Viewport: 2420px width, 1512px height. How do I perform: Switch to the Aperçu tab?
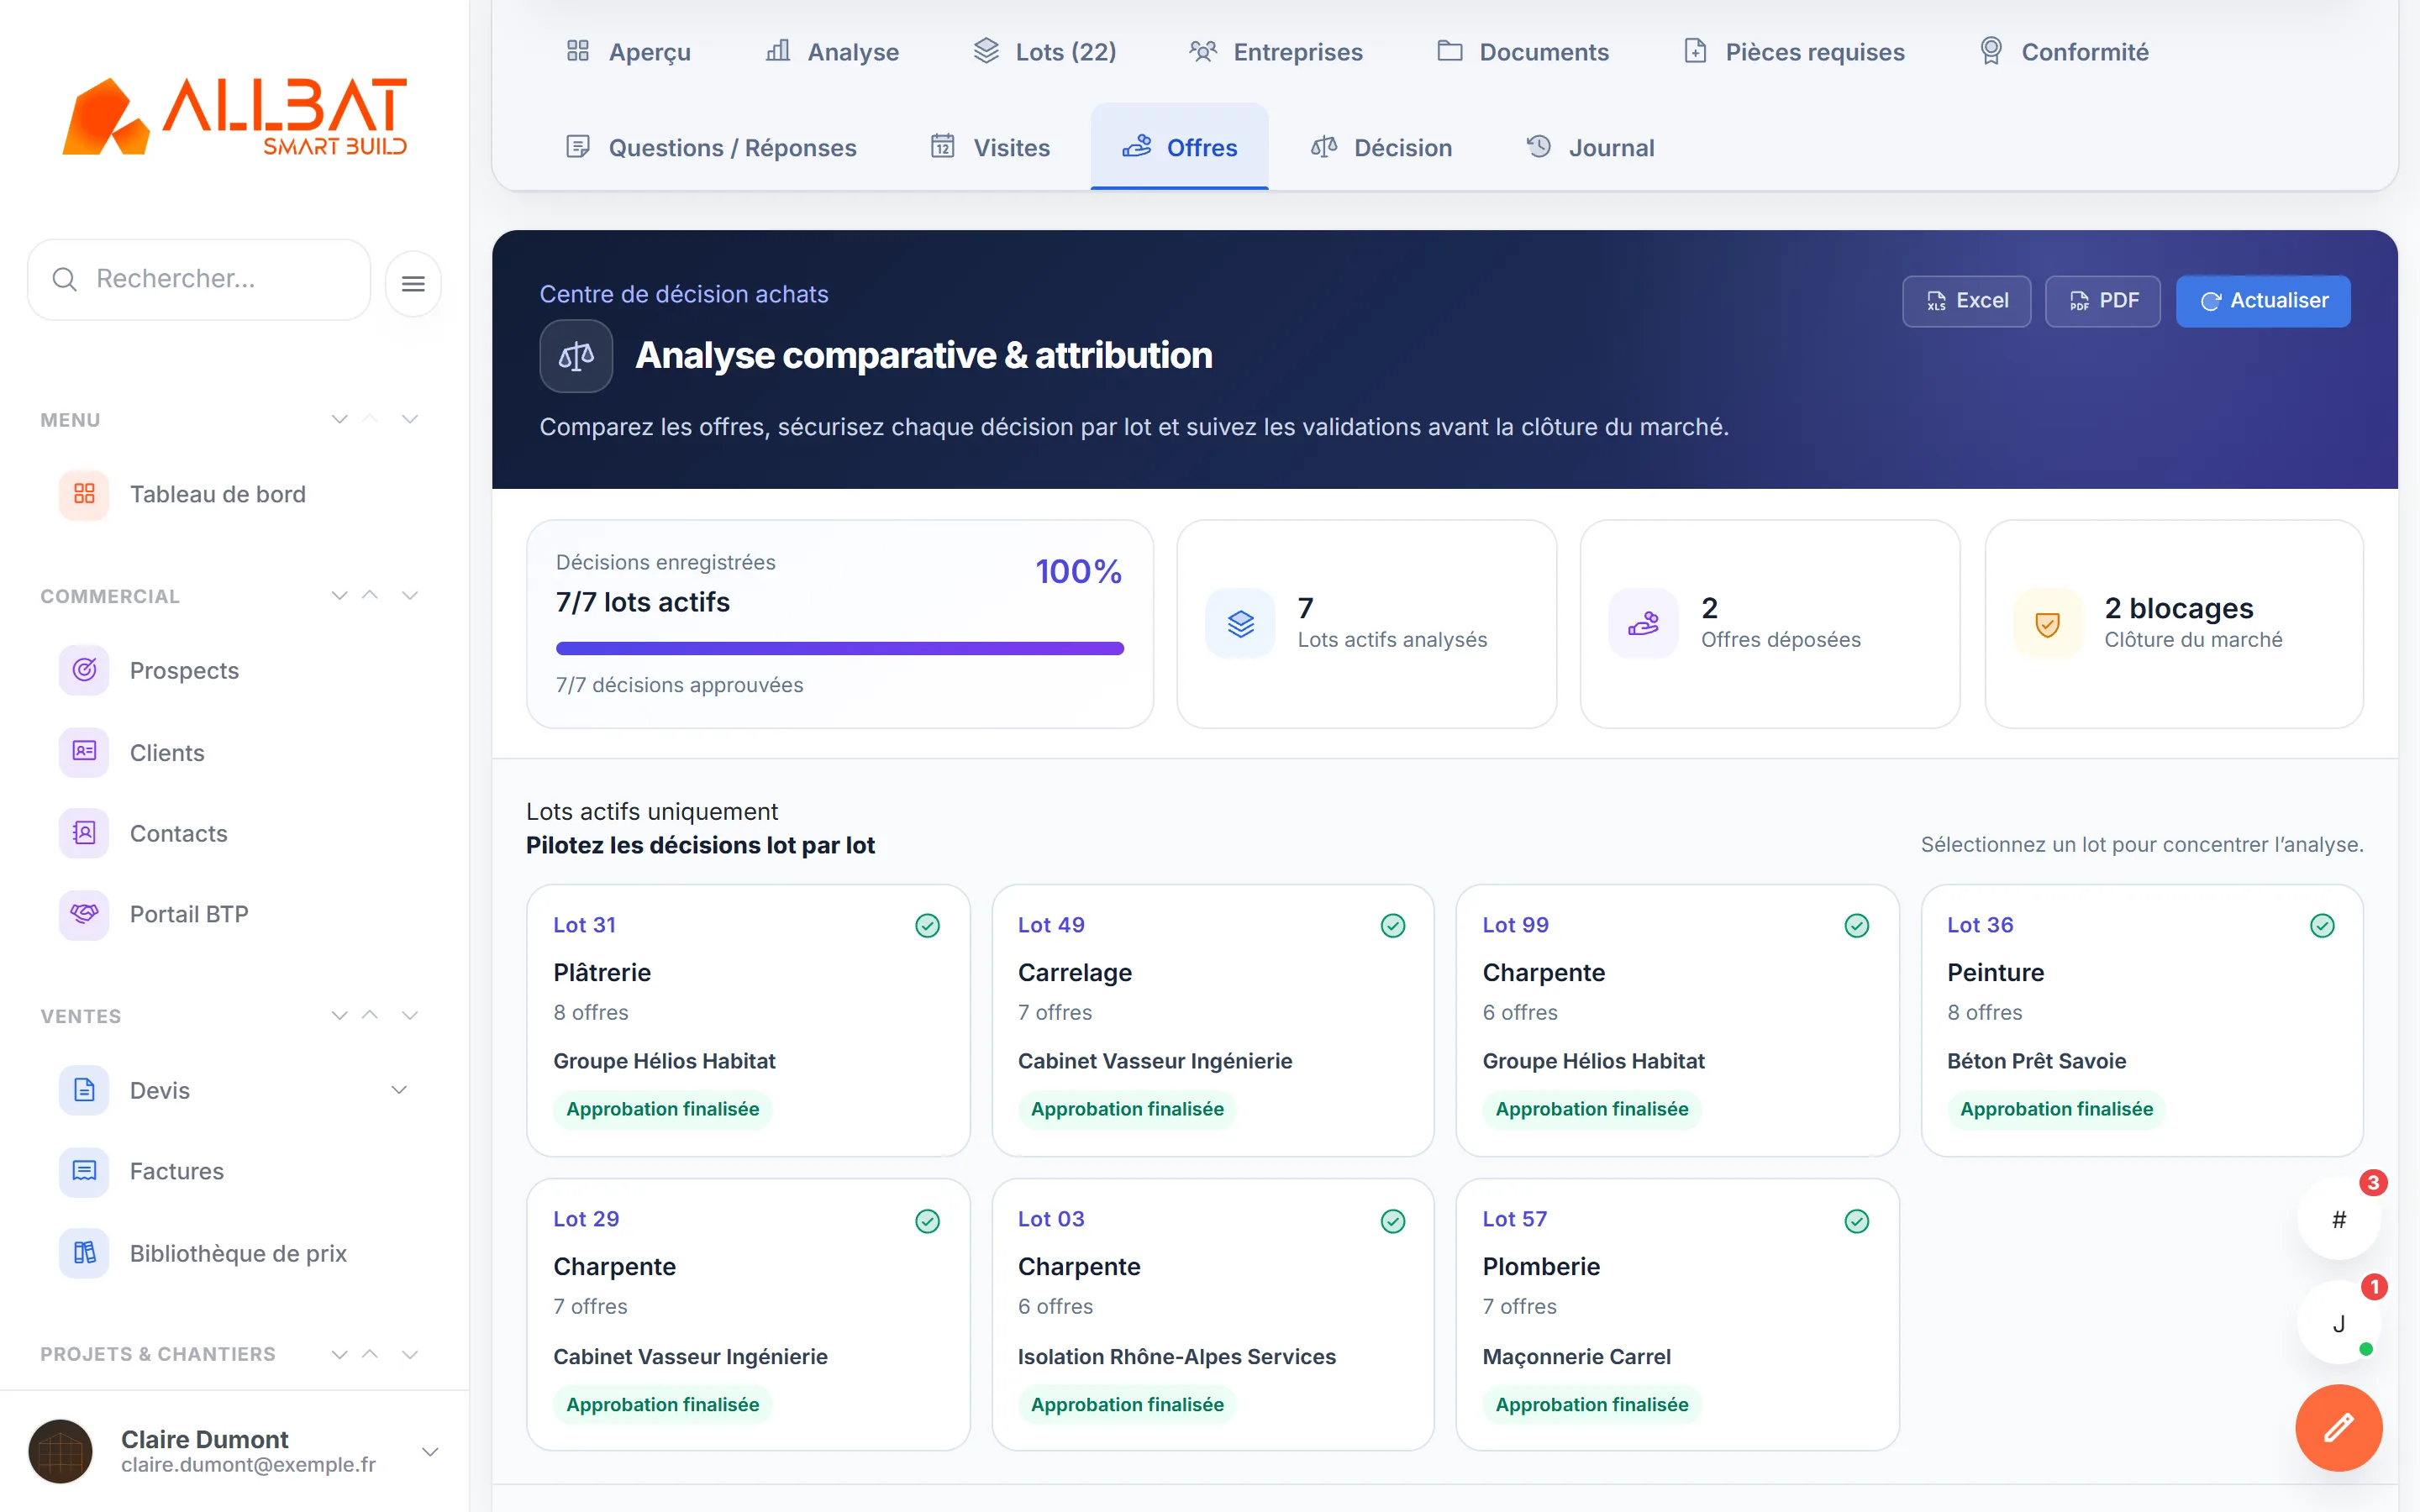coord(628,52)
